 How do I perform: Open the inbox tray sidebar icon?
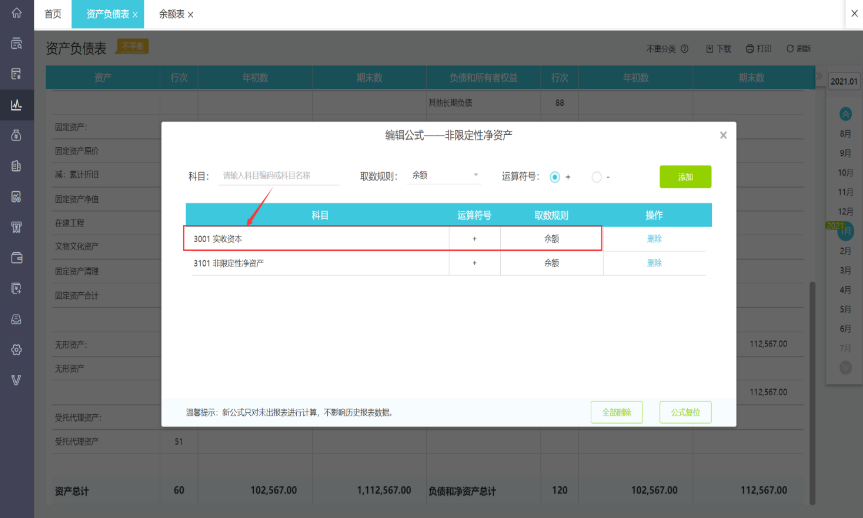pos(17,319)
